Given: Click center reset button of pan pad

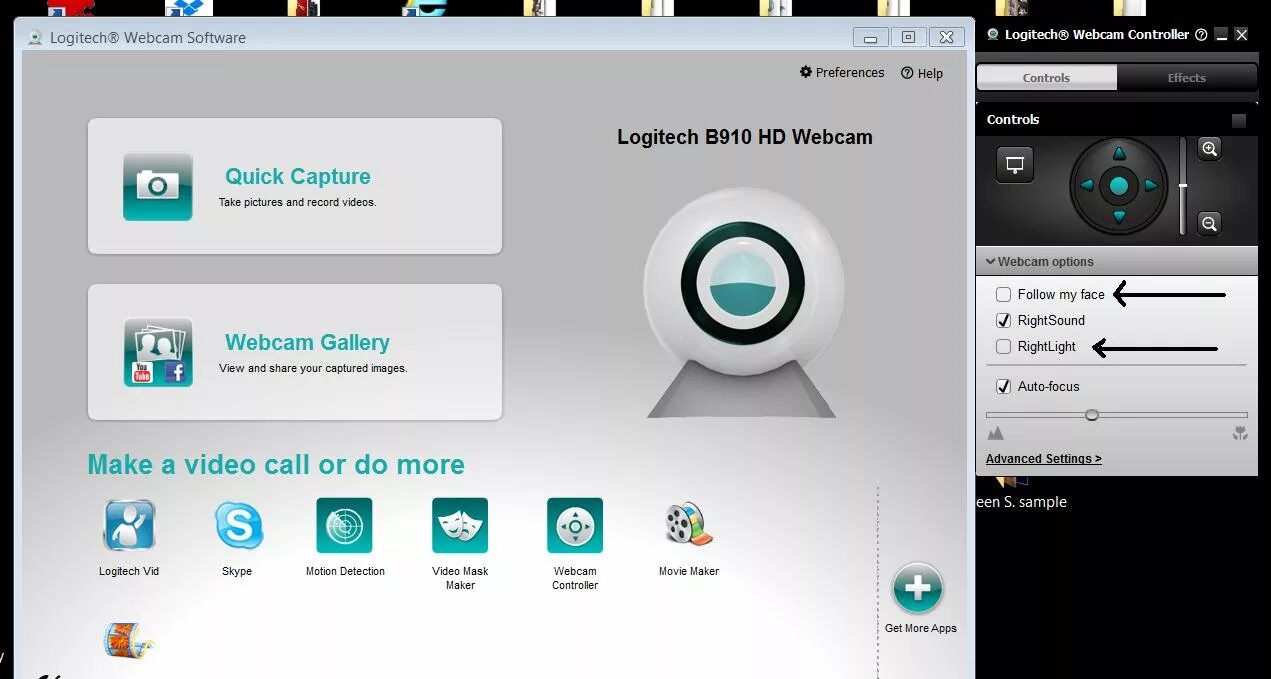Looking at the screenshot, I should (x=1119, y=185).
